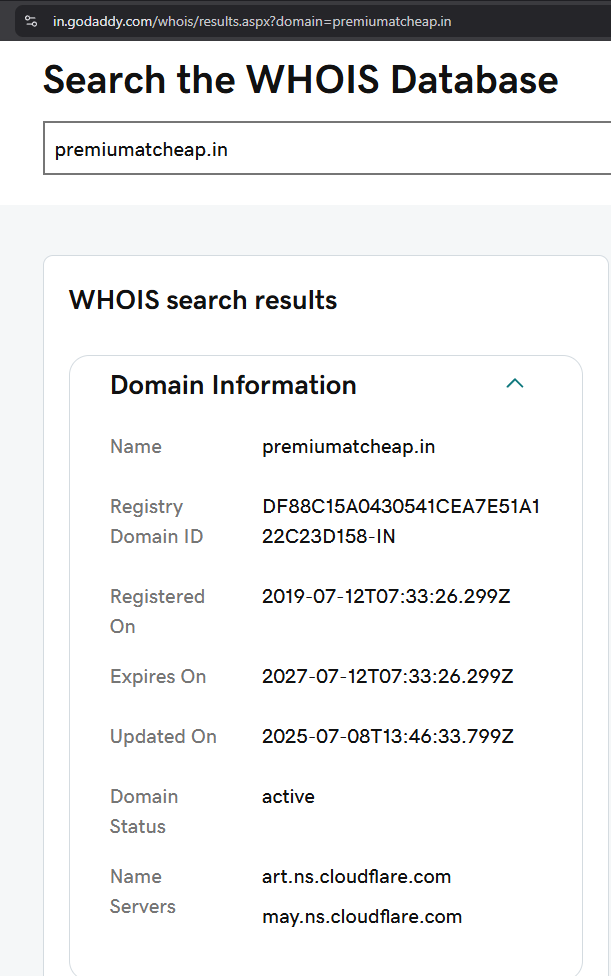Click the premiumatcheap.in value beside Name
Screen dimensions: 611x976
pyautogui.click(x=348, y=447)
